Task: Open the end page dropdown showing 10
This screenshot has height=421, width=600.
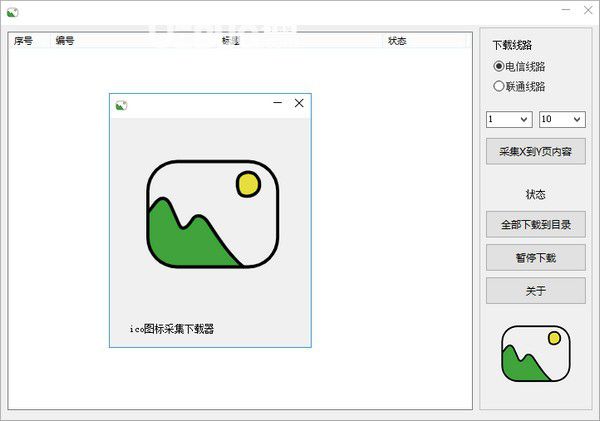Action: click(562, 119)
